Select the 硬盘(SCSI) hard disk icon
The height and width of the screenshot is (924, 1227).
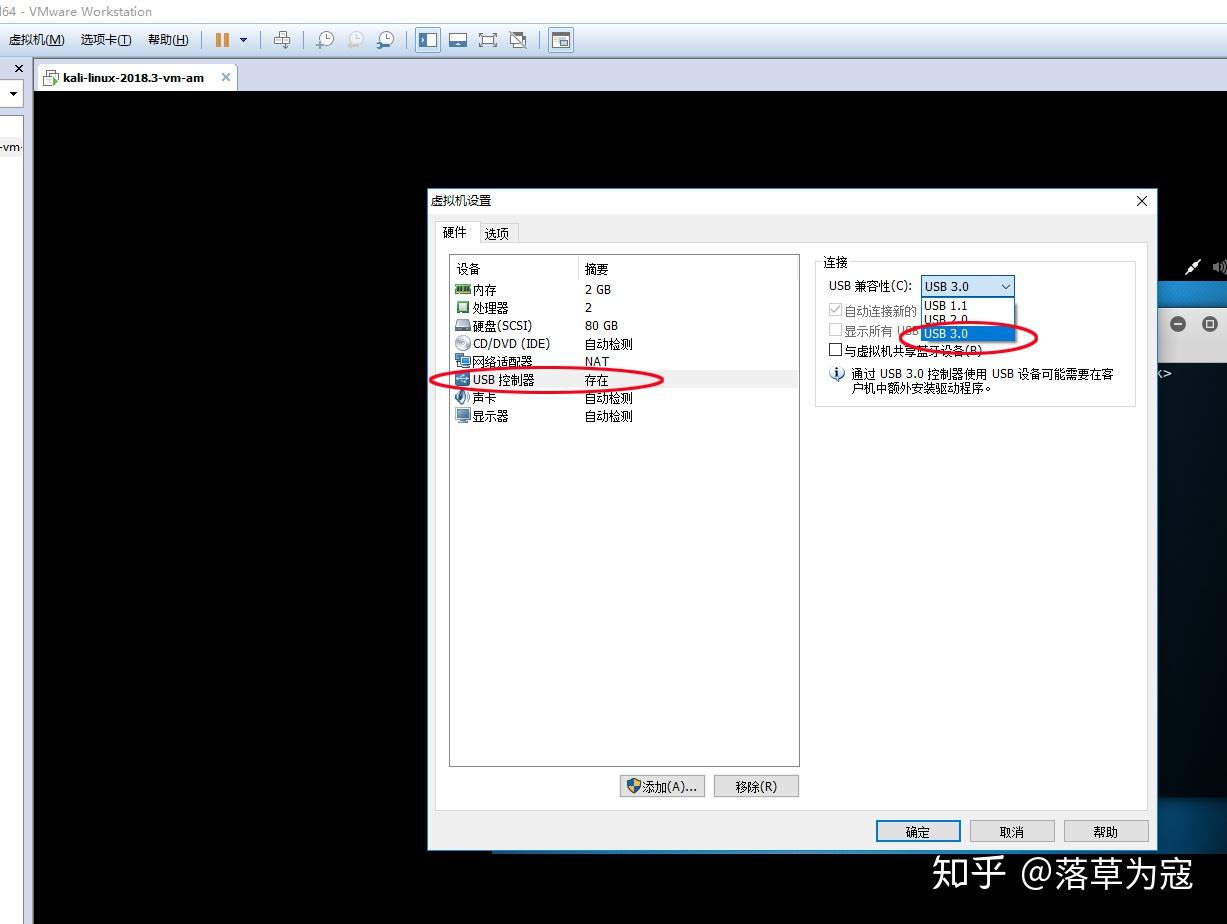463,325
